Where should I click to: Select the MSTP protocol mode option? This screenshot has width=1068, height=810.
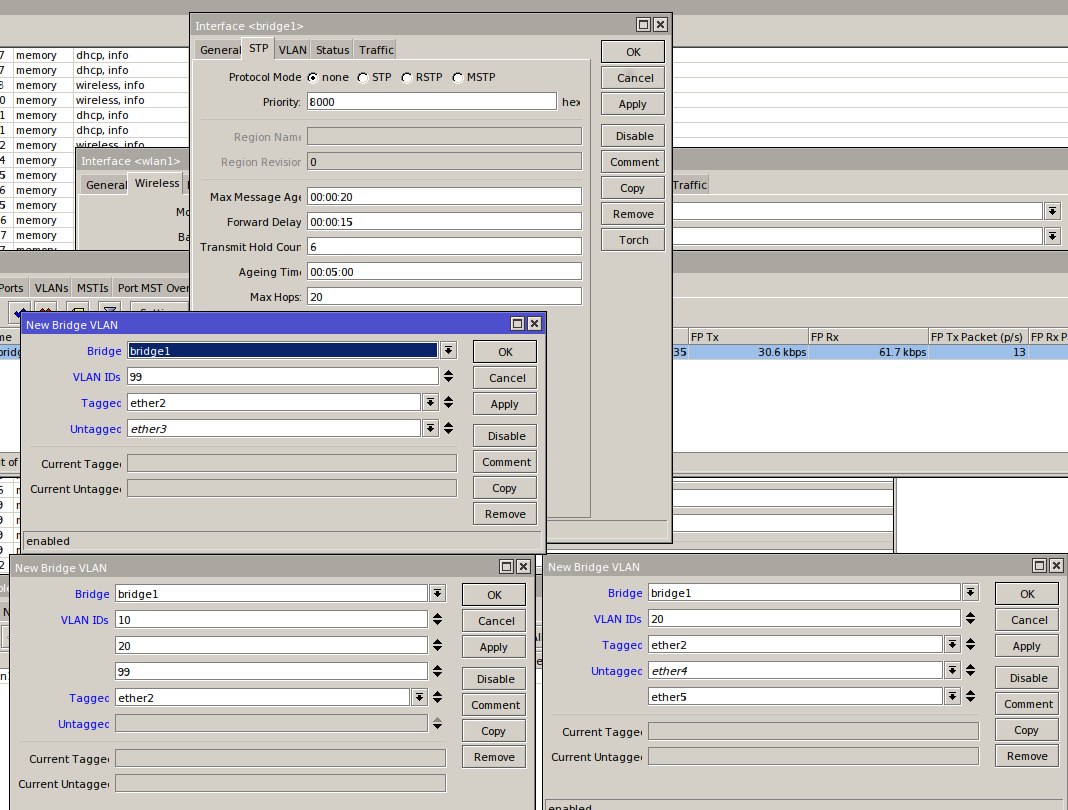pyautogui.click(x=457, y=78)
